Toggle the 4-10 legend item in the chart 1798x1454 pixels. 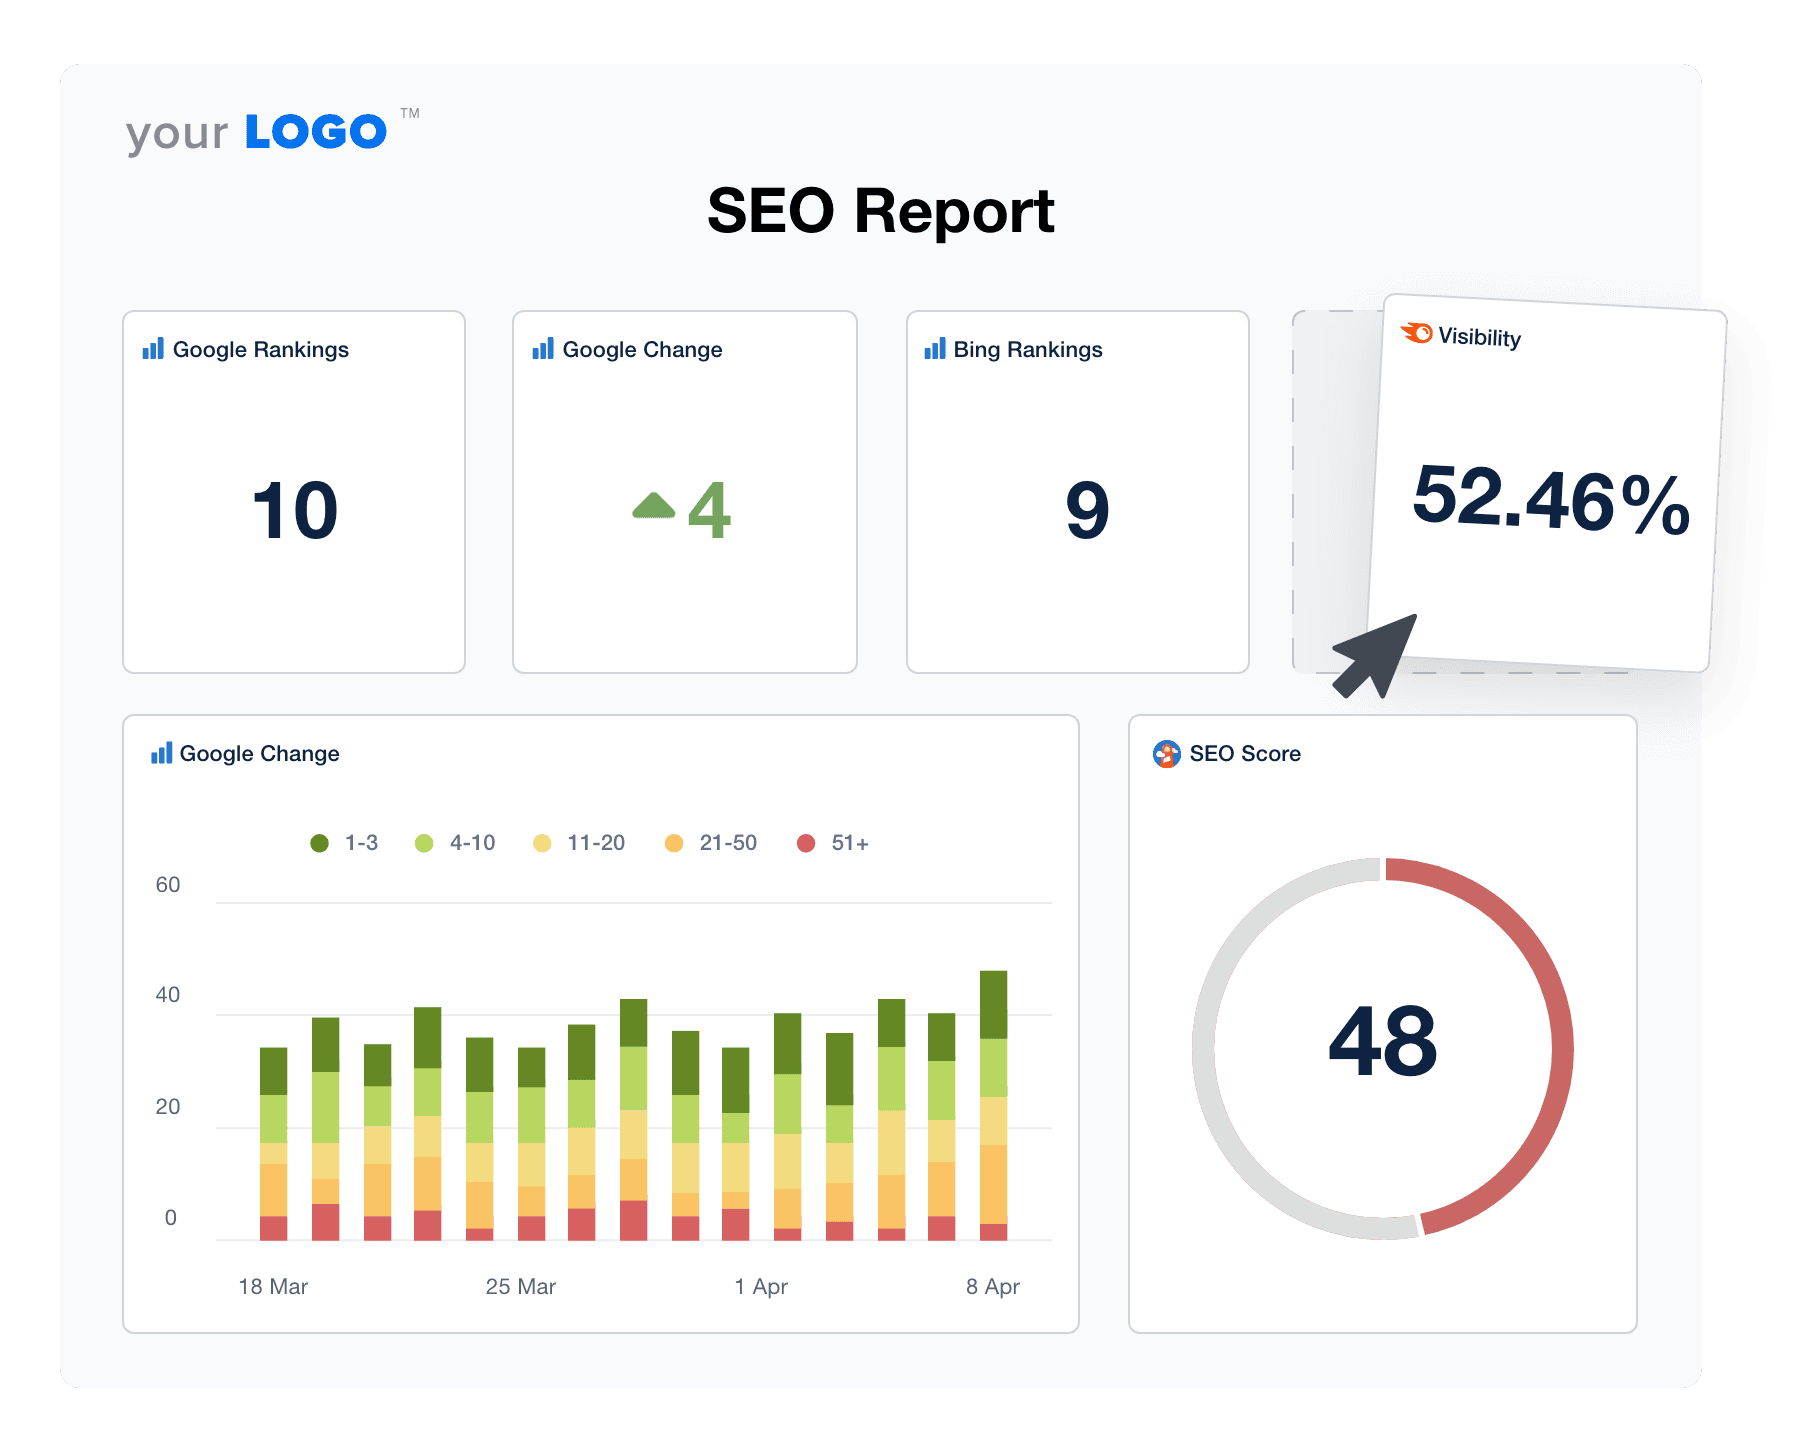click(x=426, y=842)
